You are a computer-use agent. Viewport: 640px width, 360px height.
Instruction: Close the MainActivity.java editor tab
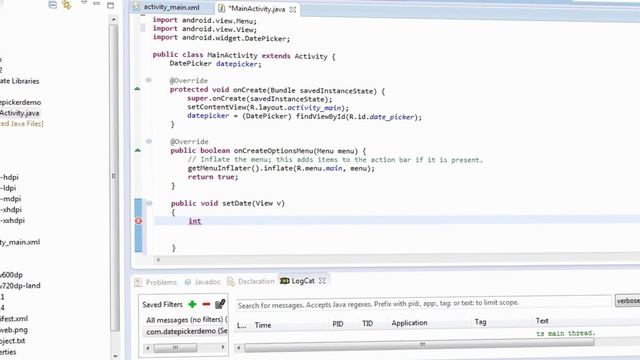[x=293, y=9]
